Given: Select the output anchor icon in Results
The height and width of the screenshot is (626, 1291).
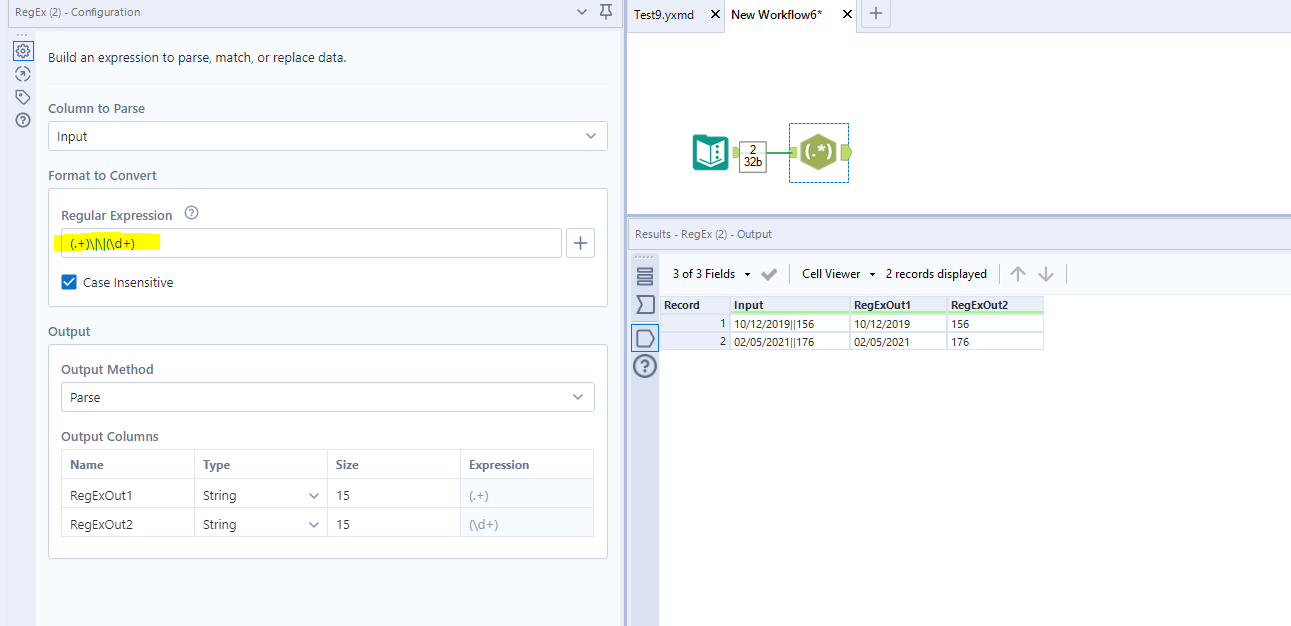Looking at the screenshot, I should 644,338.
